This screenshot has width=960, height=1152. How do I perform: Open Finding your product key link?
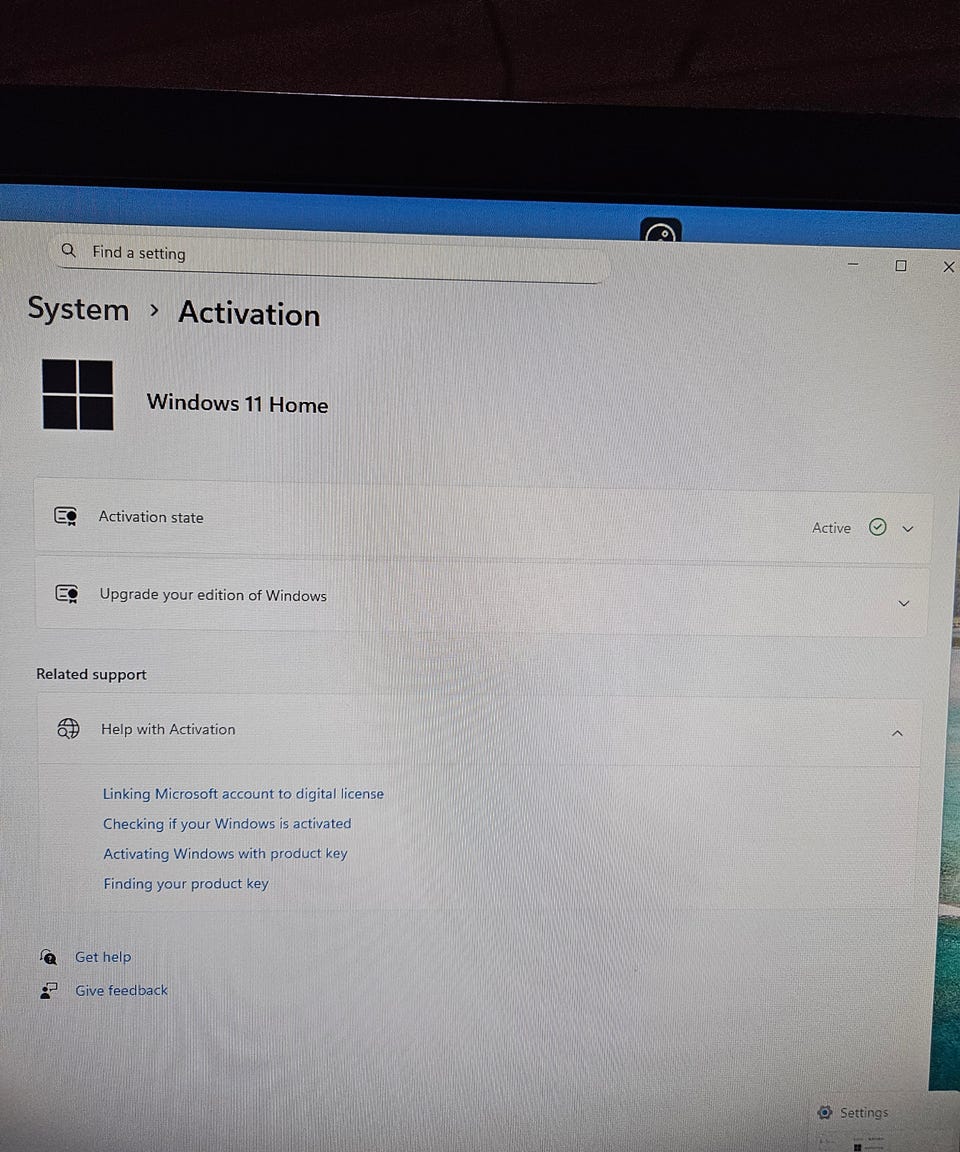pyautogui.click(x=186, y=884)
